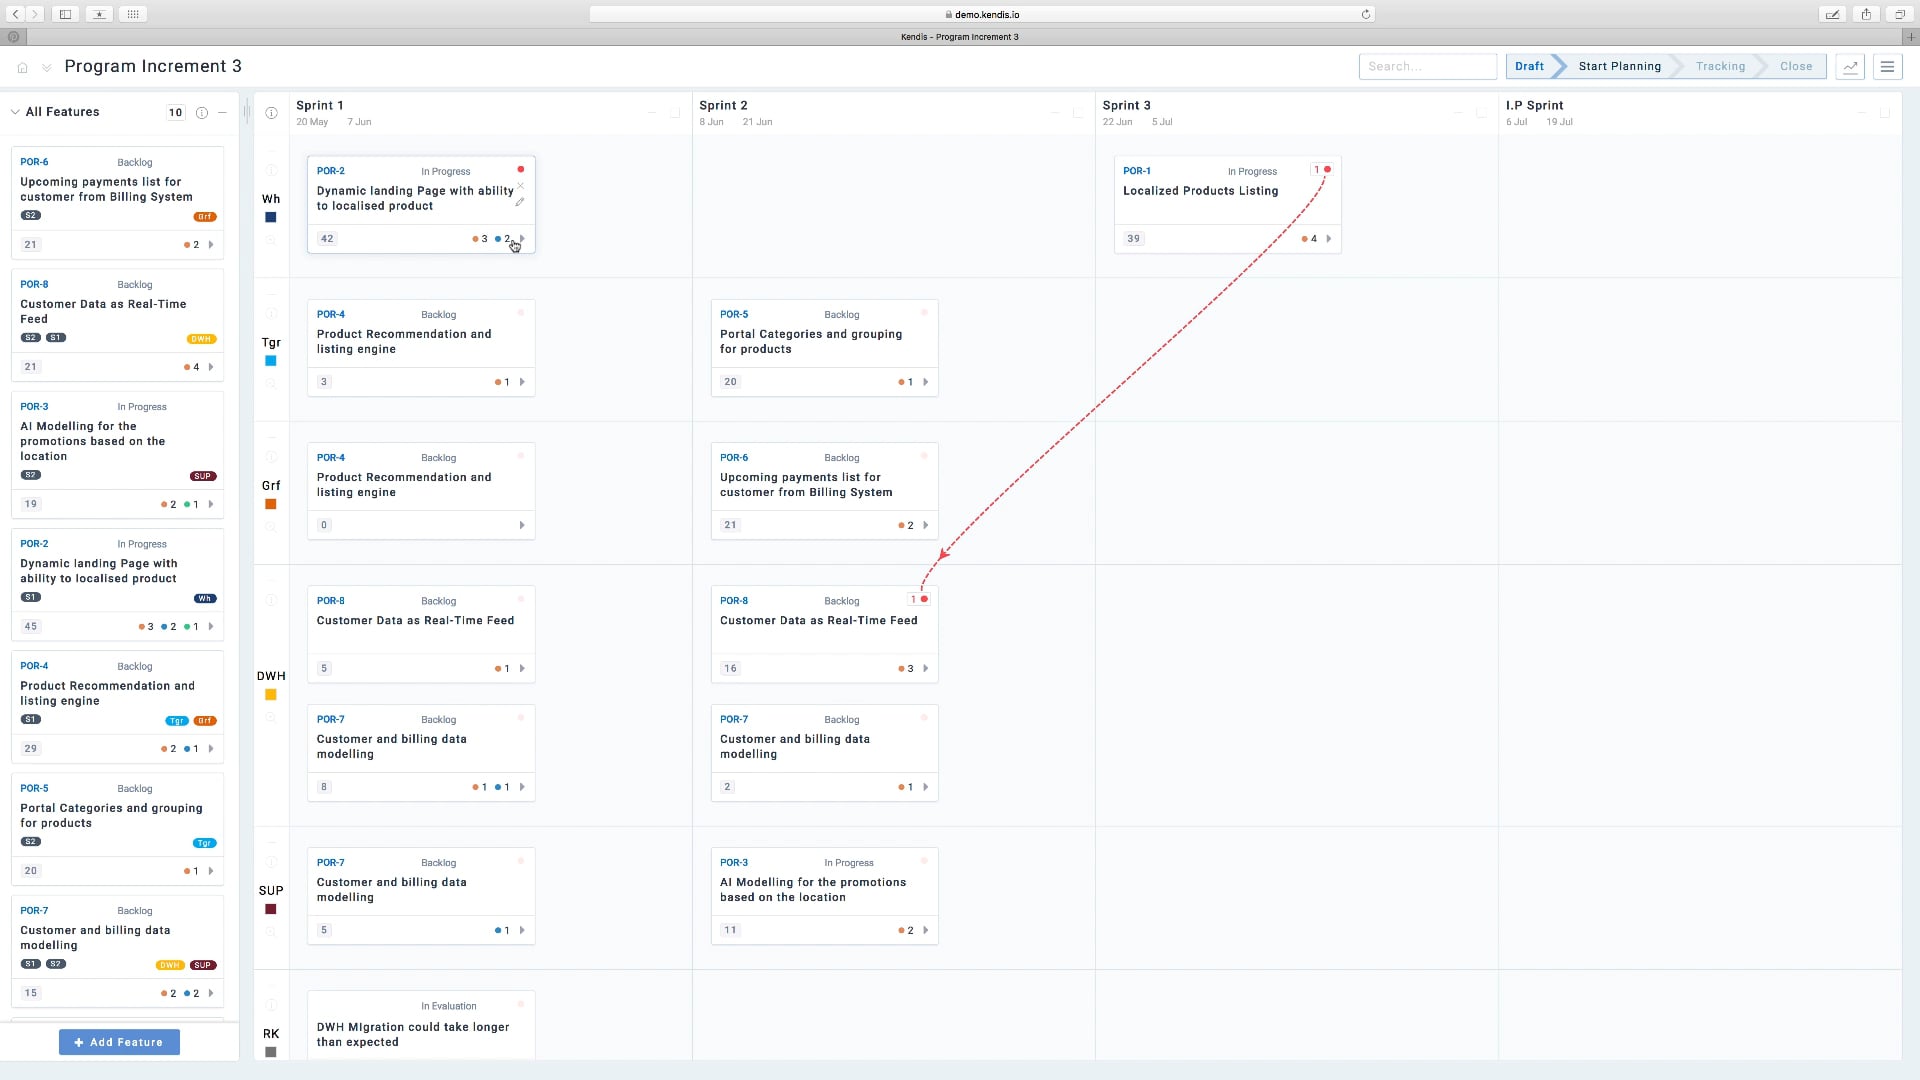Toggle the checkbox in I.P Sprint header
Image resolution: width=1920 pixels, height=1080 pixels.
click(1885, 113)
